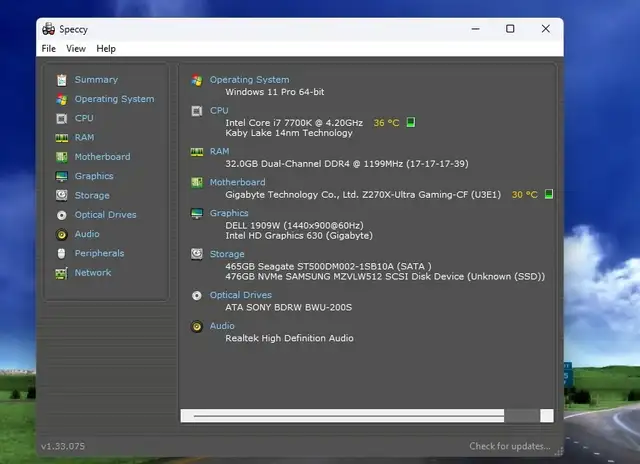This screenshot has width=640, height=464.
Task: Click the CPU chip icon in the sidebar
Action: [x=62, y=118]
